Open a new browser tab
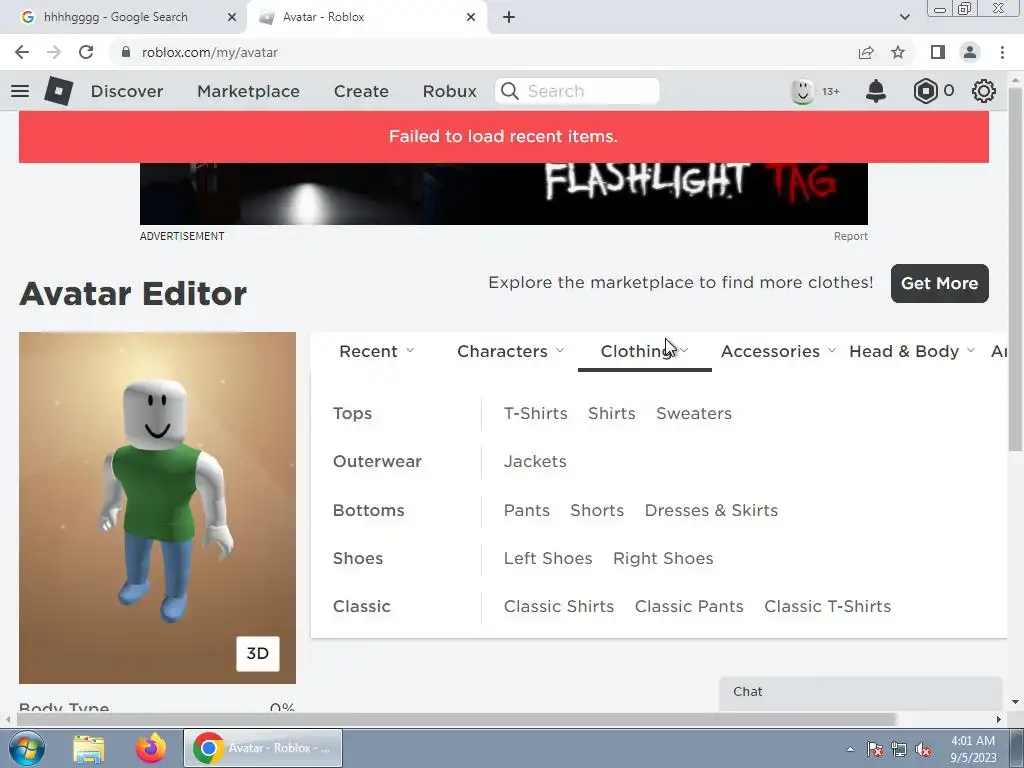 509,17
